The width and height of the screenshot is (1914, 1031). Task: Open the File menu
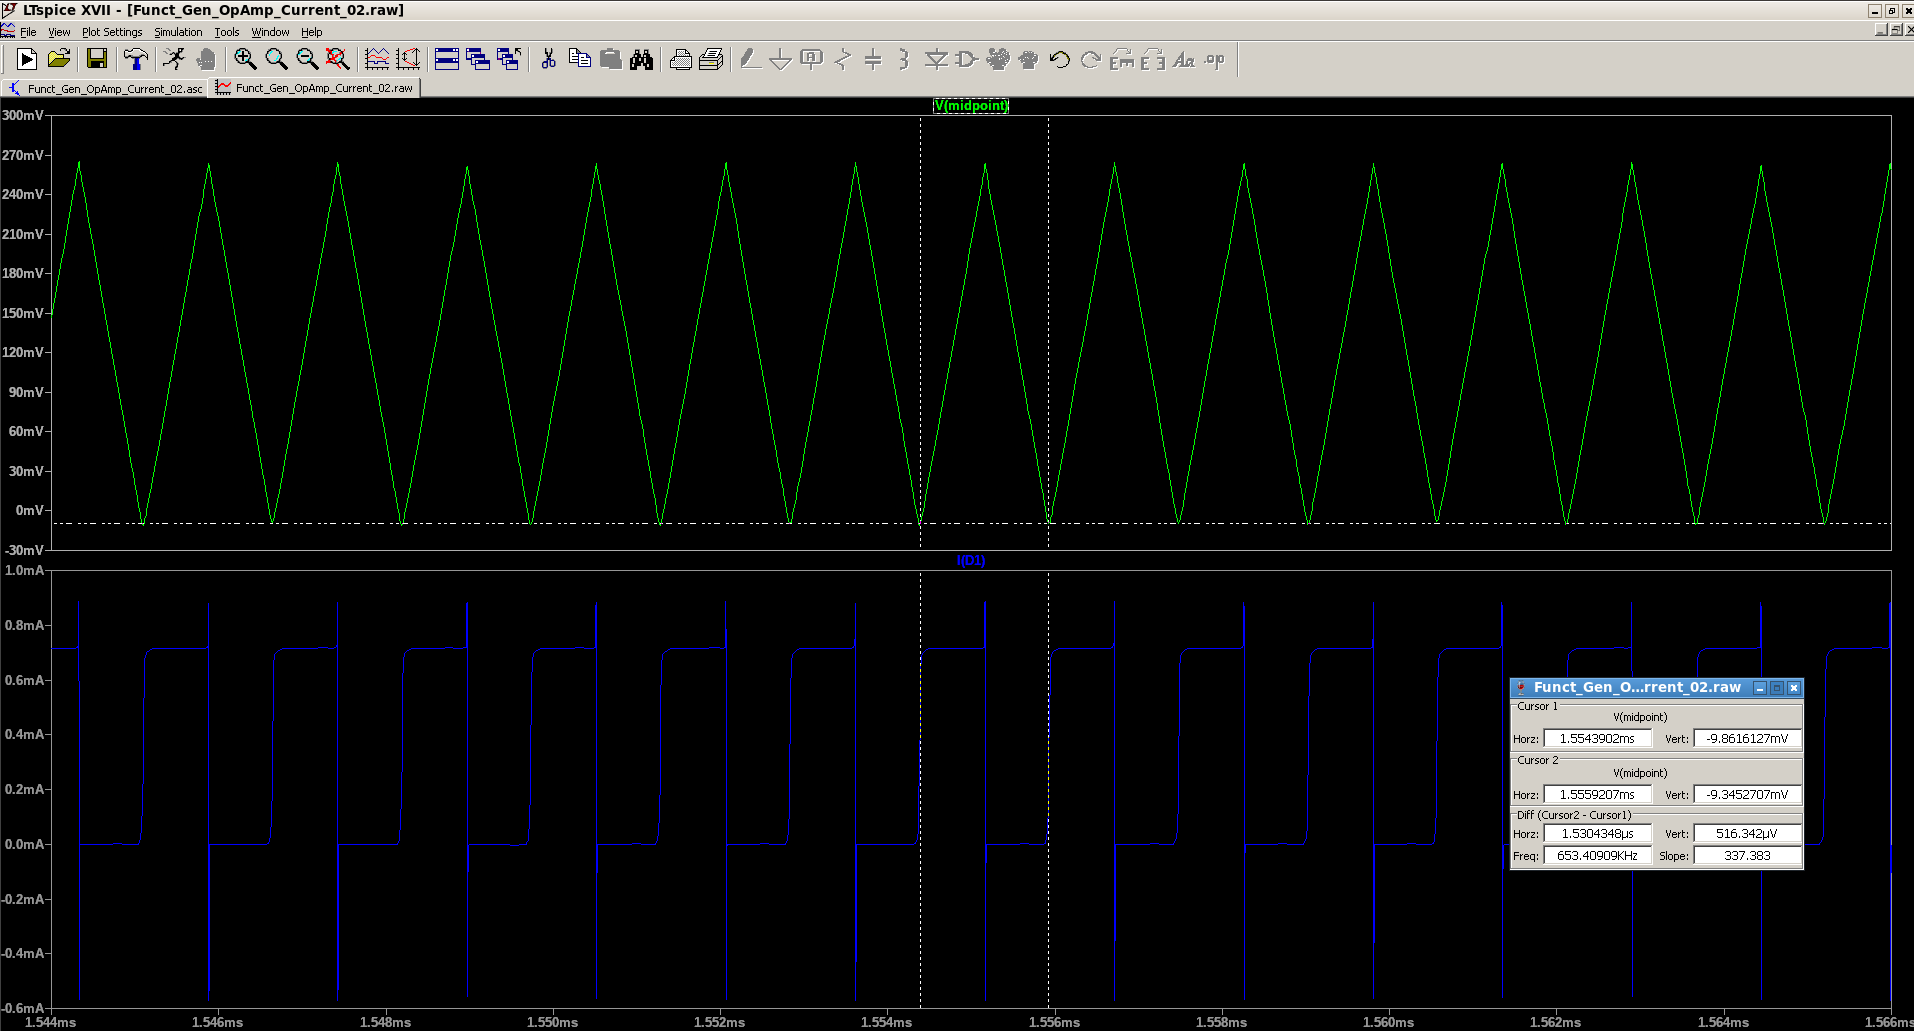tap(28, 32)
